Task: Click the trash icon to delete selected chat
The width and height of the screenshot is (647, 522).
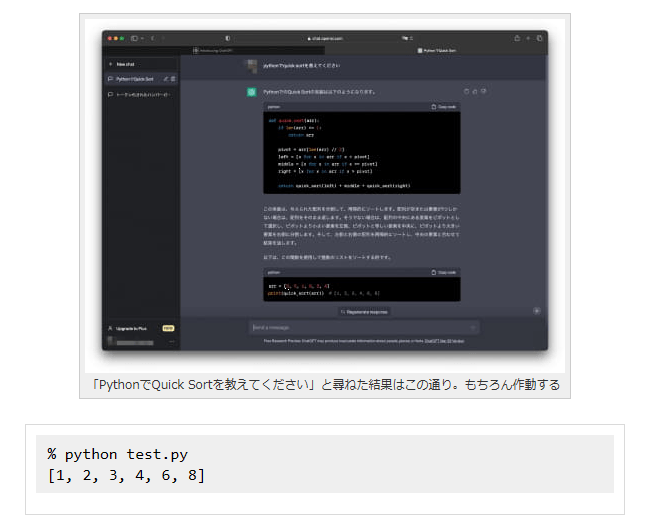Action: pyautogui.click(x=173, y=78)
